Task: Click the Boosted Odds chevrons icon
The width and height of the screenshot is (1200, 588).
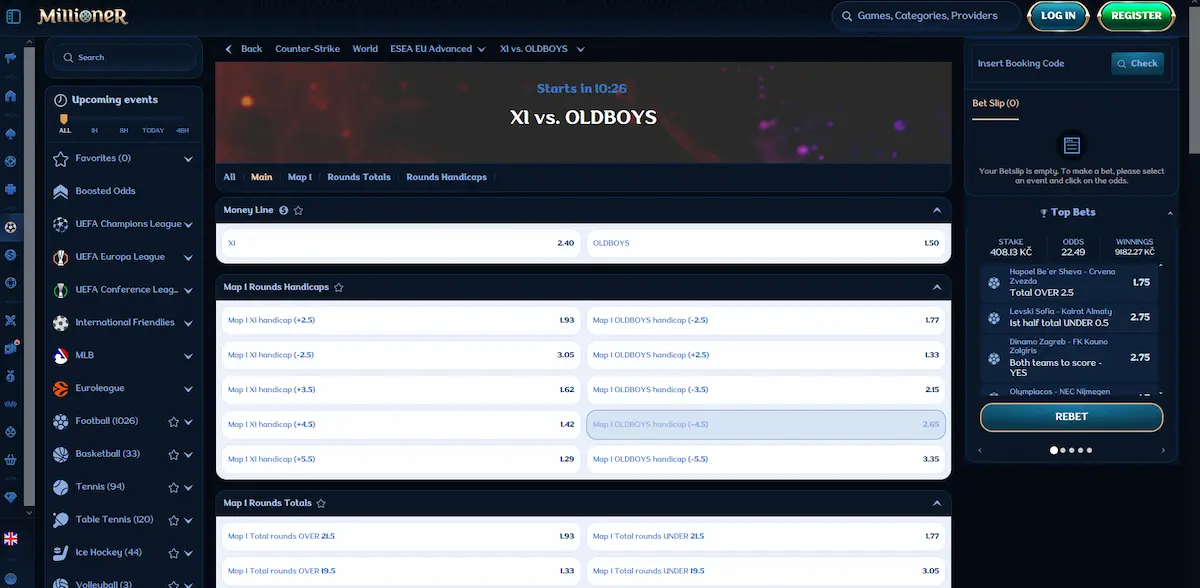Action: tap(60, 191)
